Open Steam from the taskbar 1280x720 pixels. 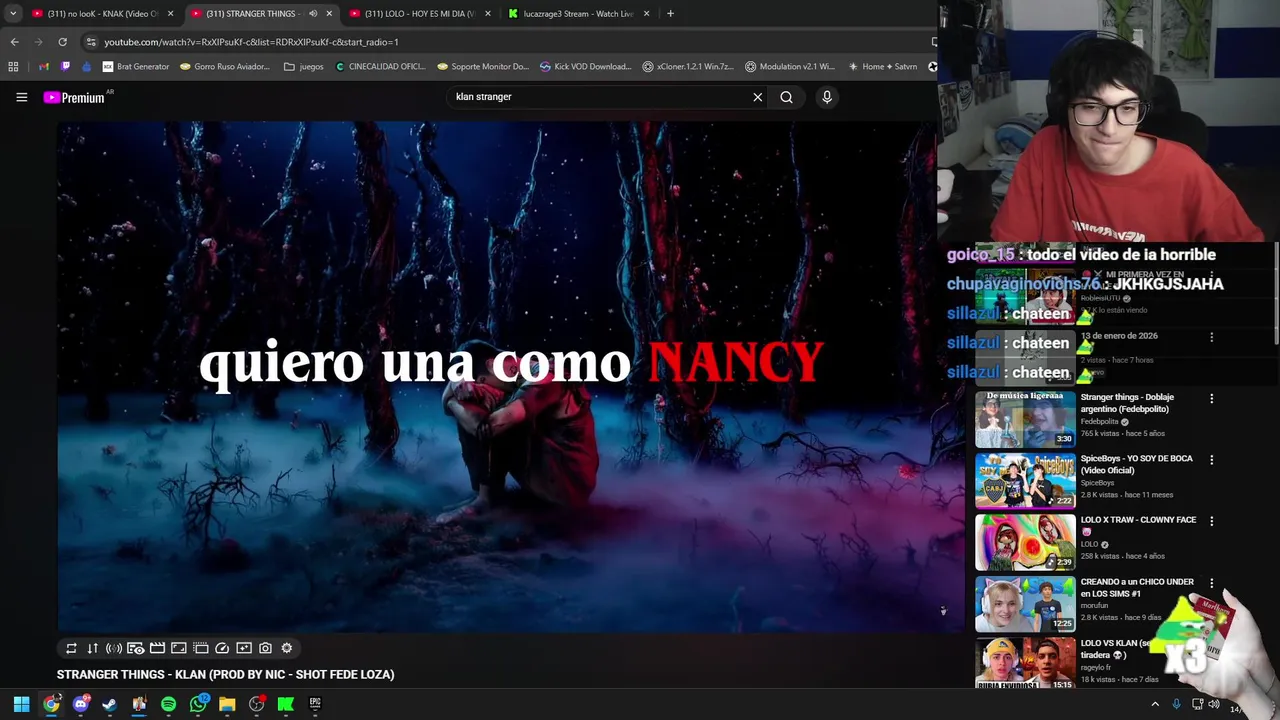[110, 704]
